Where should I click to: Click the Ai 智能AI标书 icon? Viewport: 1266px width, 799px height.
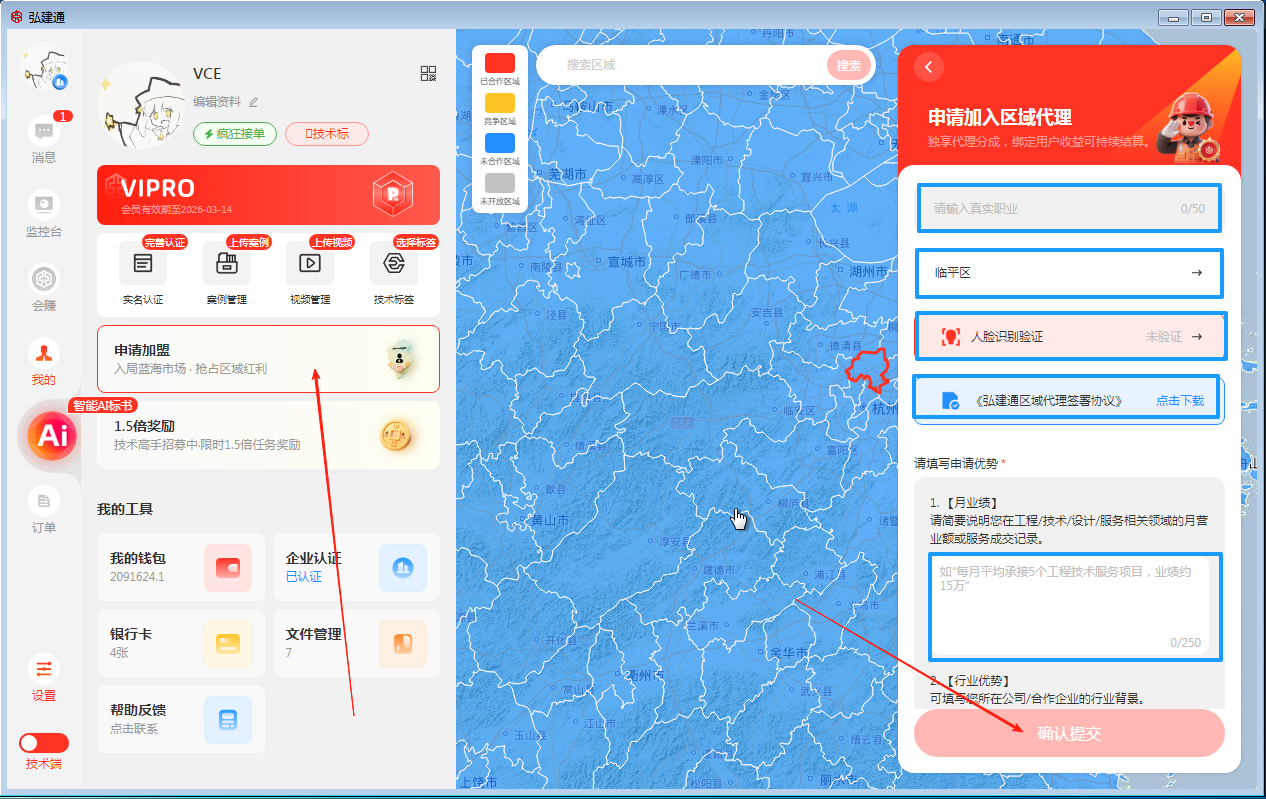tap(50, 436)
